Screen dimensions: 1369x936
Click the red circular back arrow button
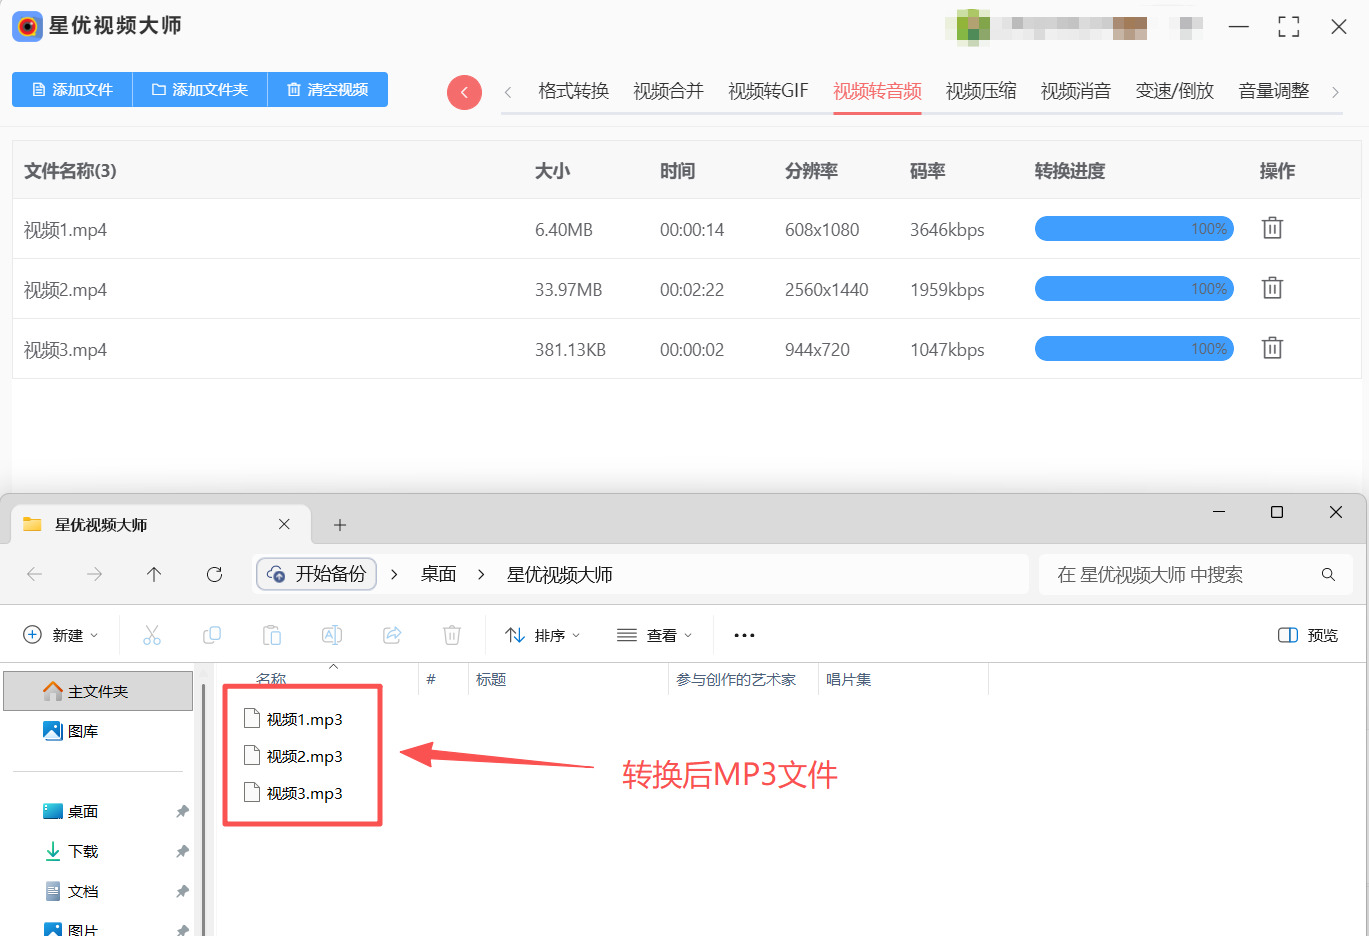(x=464, y=92)
